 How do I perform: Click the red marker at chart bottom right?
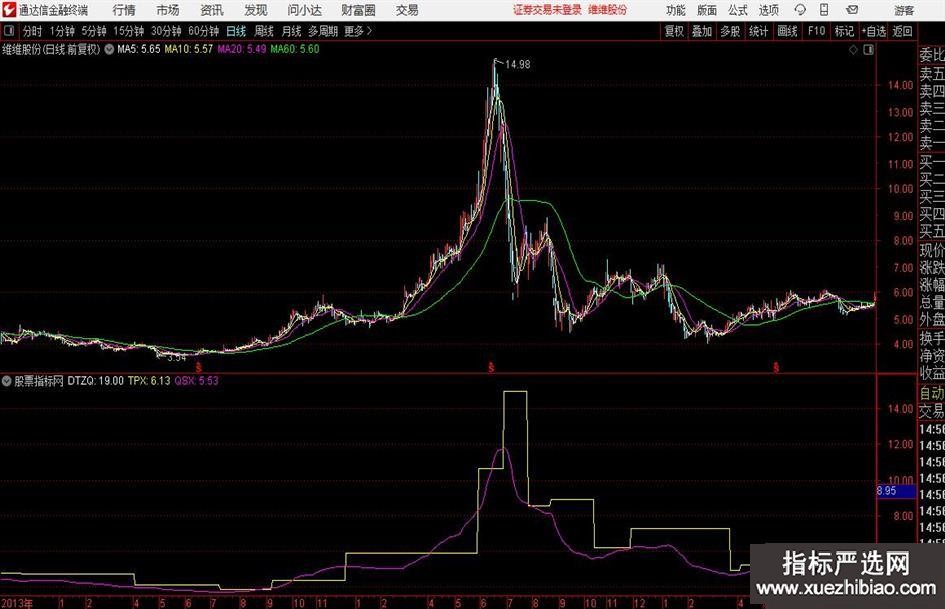(776, 367)
